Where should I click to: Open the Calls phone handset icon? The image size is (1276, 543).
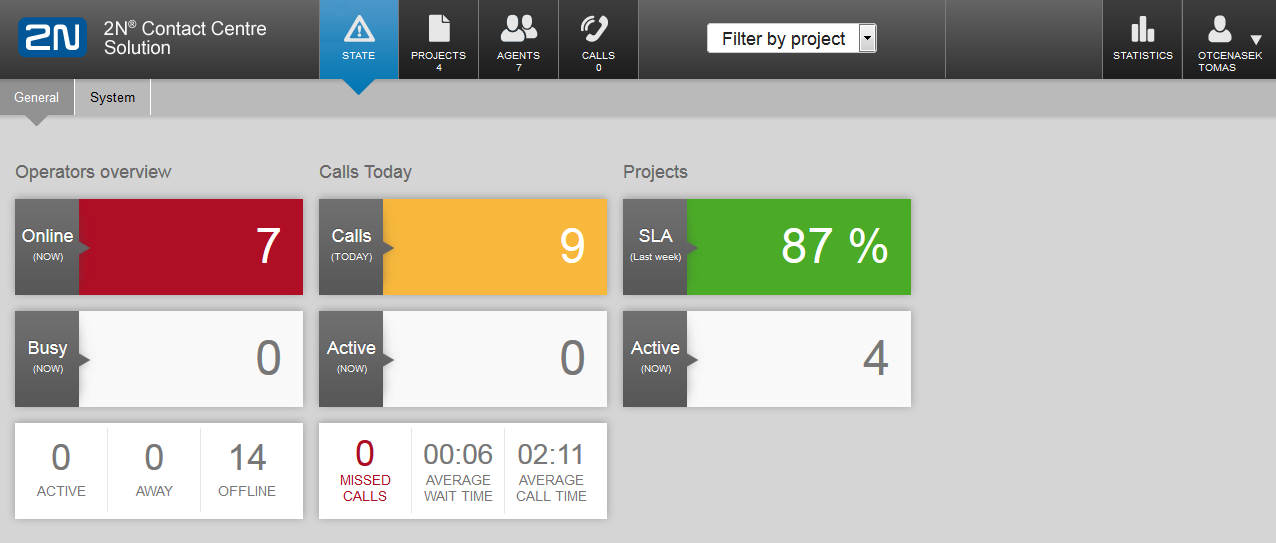click(598, 28)
